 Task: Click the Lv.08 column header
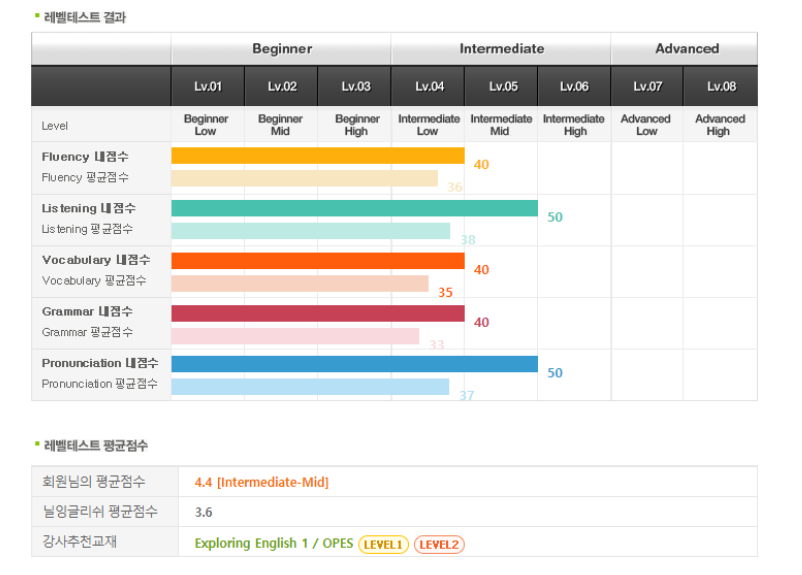721,86
